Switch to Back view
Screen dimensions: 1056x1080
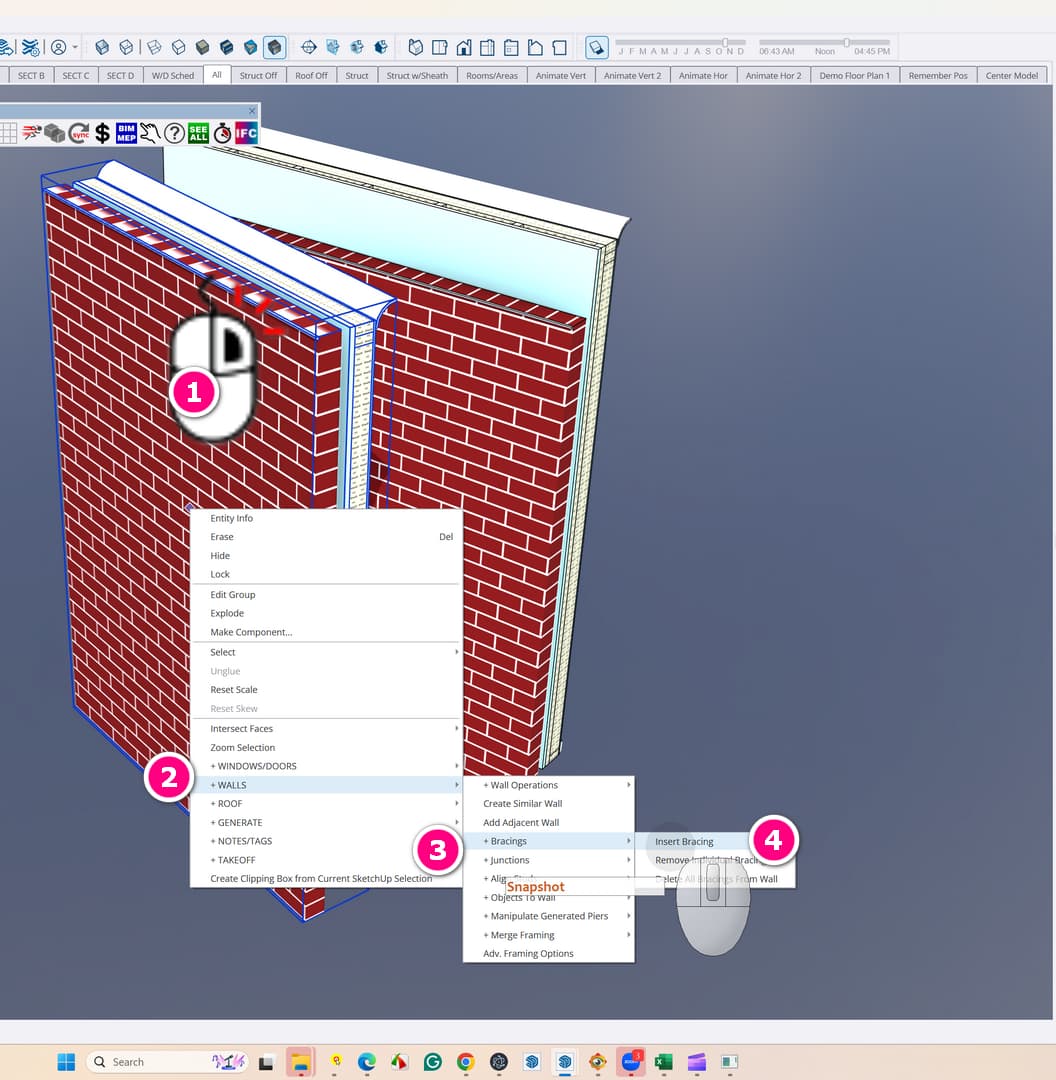[511, 47]
